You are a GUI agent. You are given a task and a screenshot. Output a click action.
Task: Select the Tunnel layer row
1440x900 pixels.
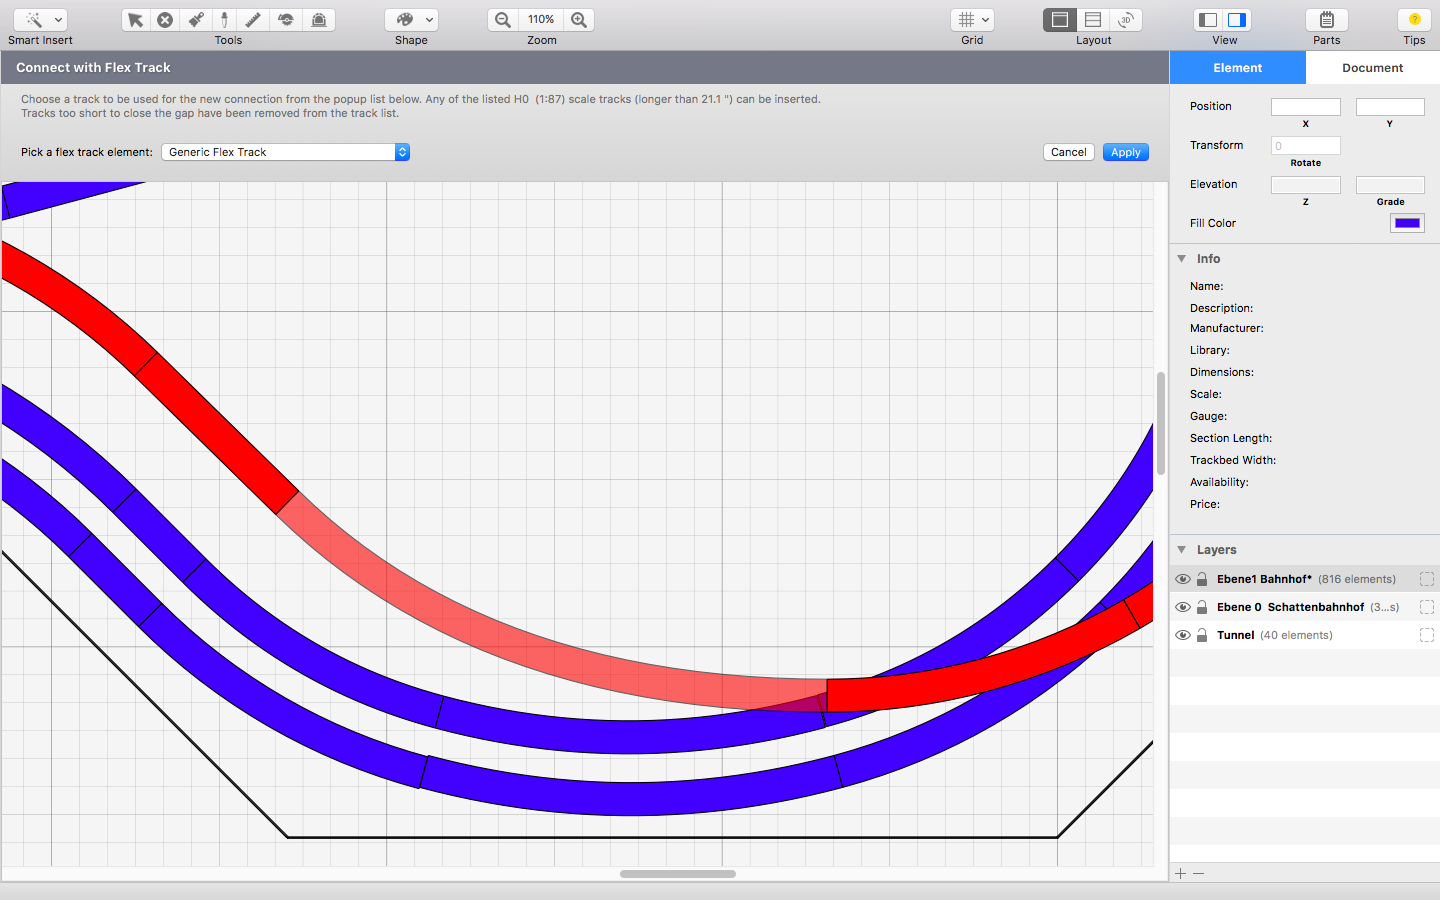1305,635
